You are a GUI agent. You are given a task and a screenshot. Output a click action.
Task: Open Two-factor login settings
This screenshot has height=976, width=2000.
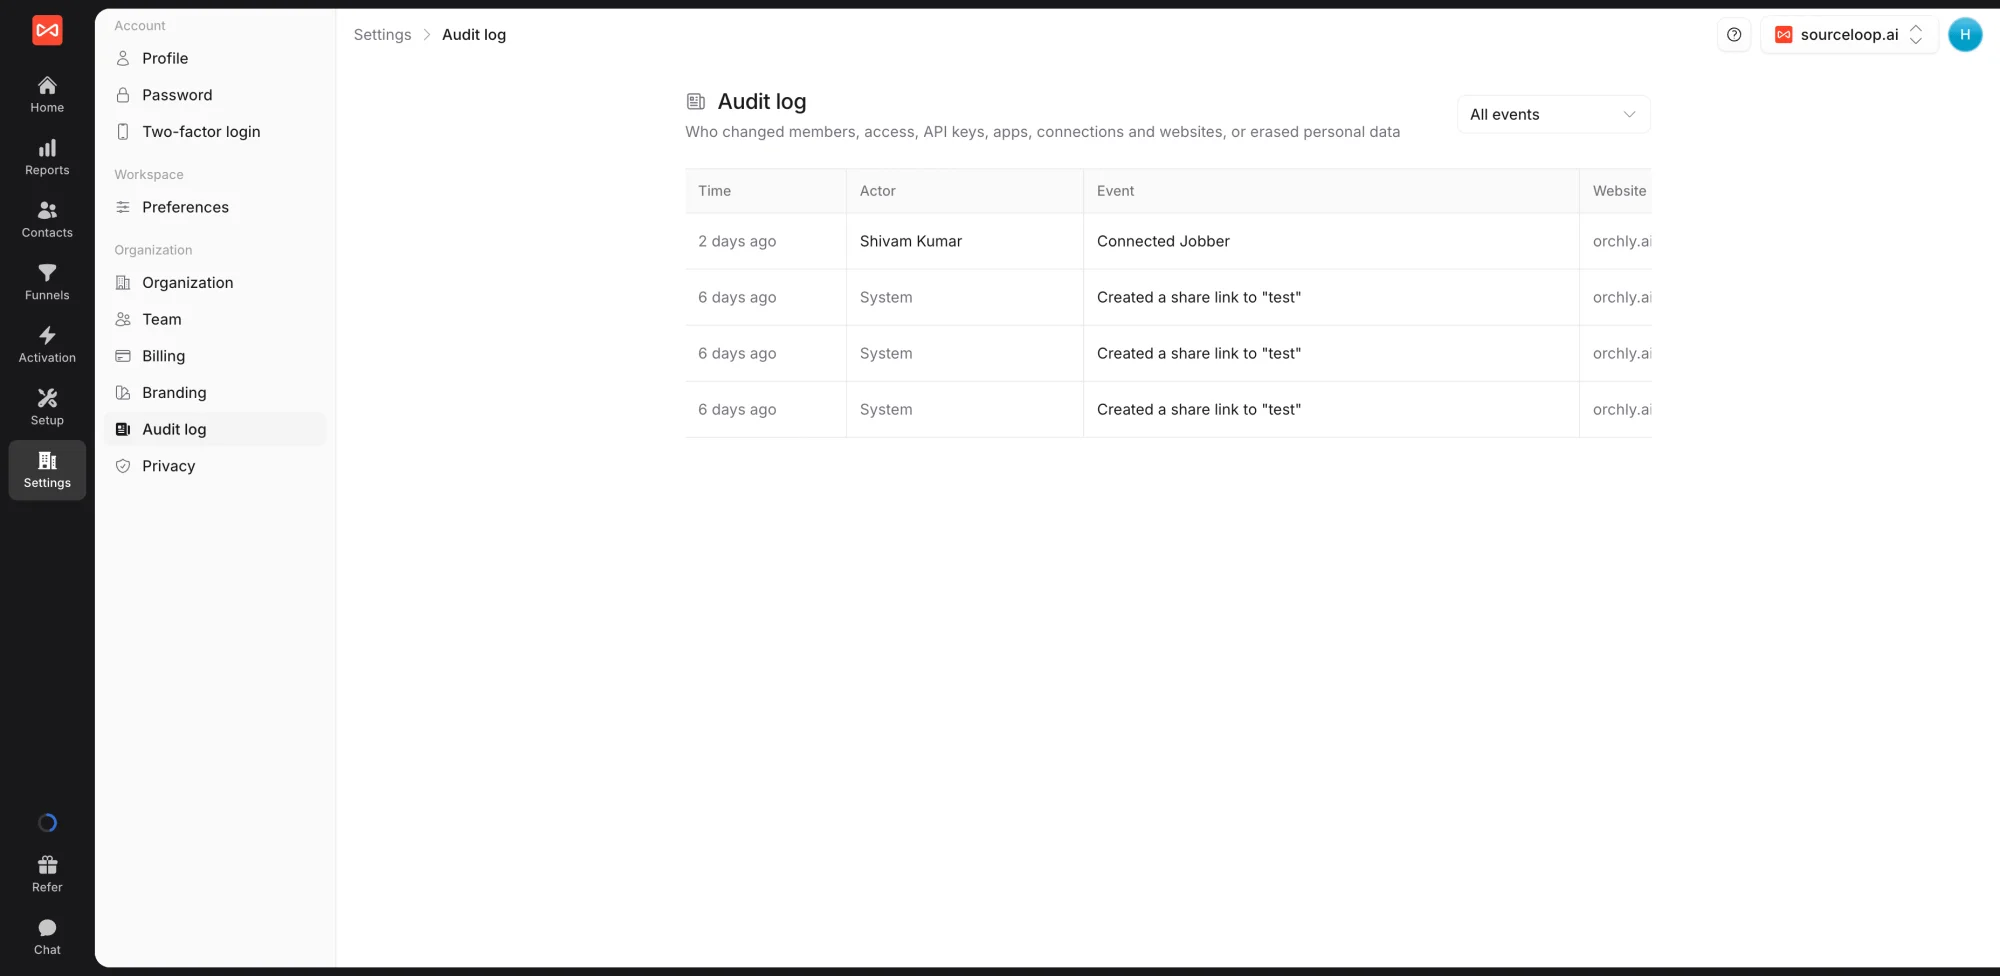(215, 132)
